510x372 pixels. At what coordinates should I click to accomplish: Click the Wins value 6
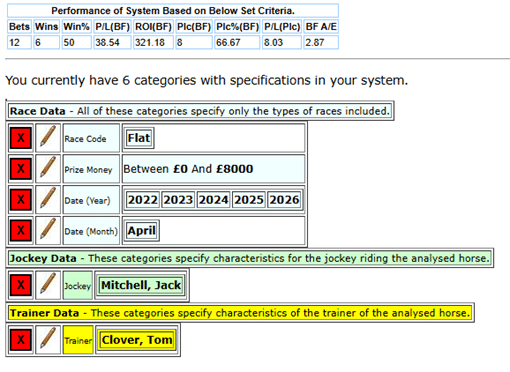[x=47, y=42]
